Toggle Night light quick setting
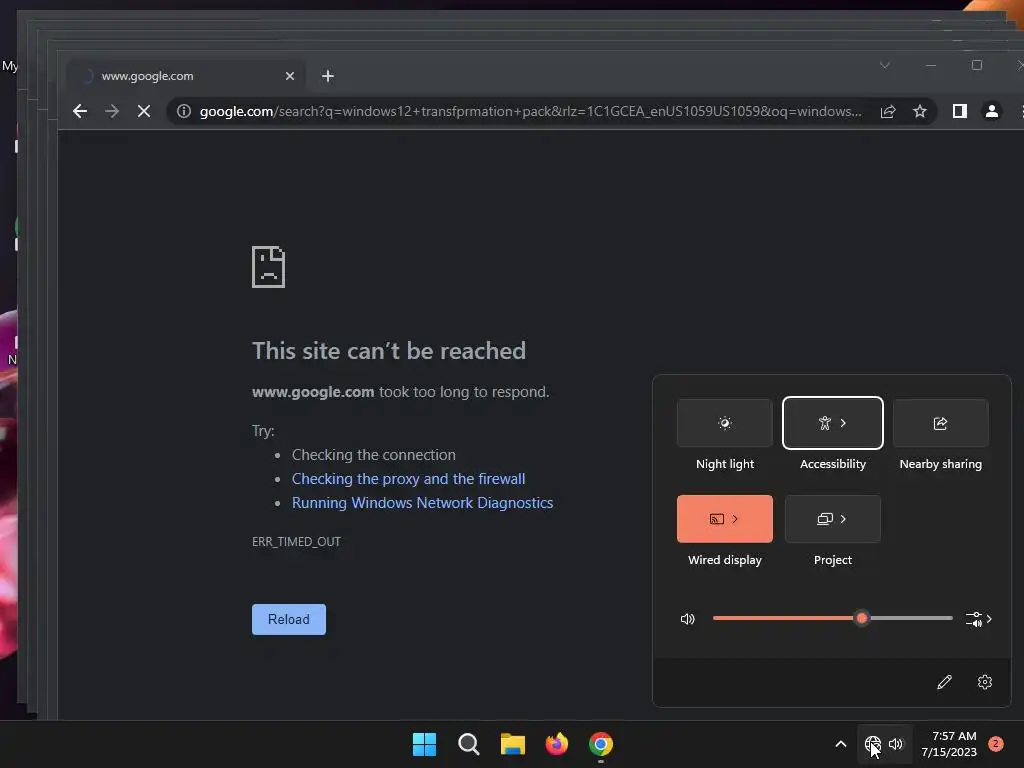1024x768 pixels. [724, 423]
